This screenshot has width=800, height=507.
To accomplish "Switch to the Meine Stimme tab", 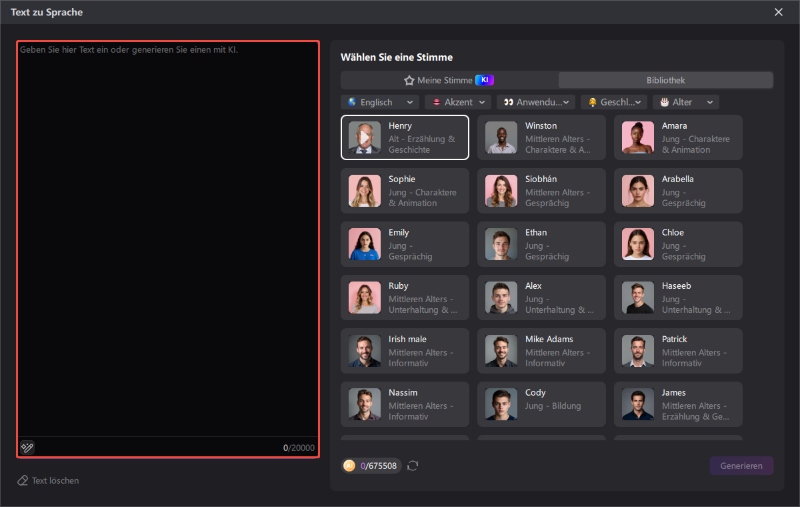I will click(x=448, y=80).
